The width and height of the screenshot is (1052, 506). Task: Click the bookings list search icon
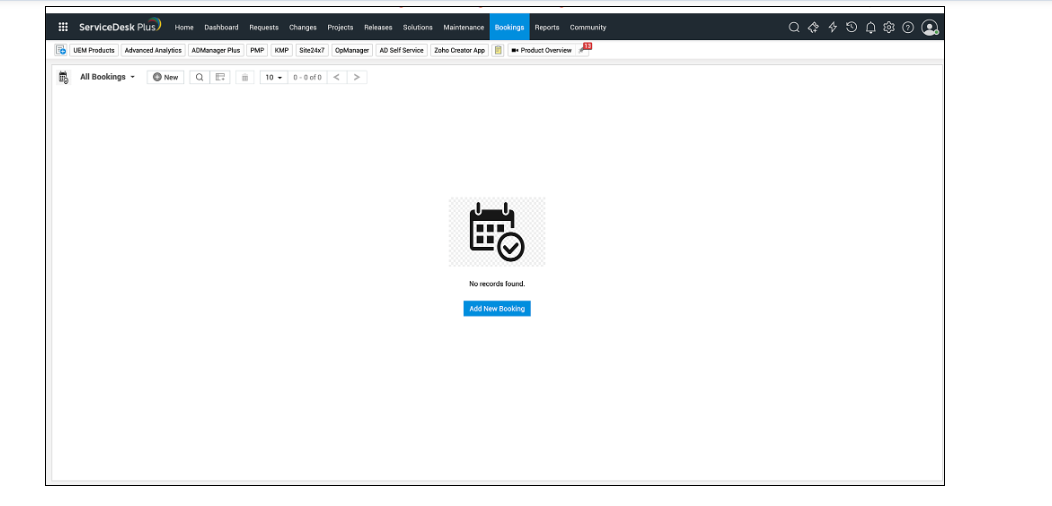[199, 77]
